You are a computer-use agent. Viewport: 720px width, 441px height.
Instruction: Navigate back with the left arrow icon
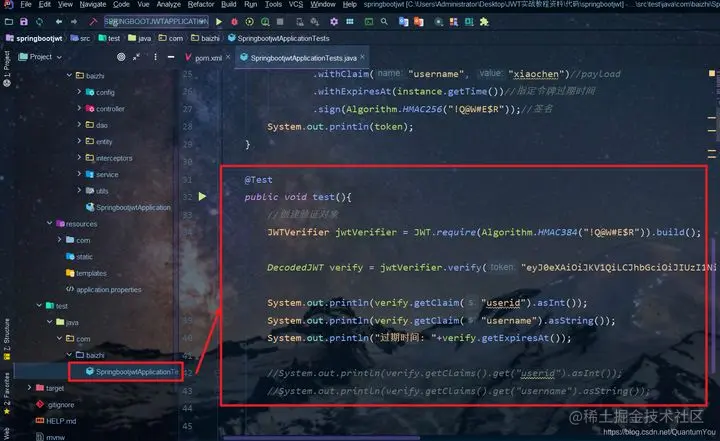click(59, 22)
